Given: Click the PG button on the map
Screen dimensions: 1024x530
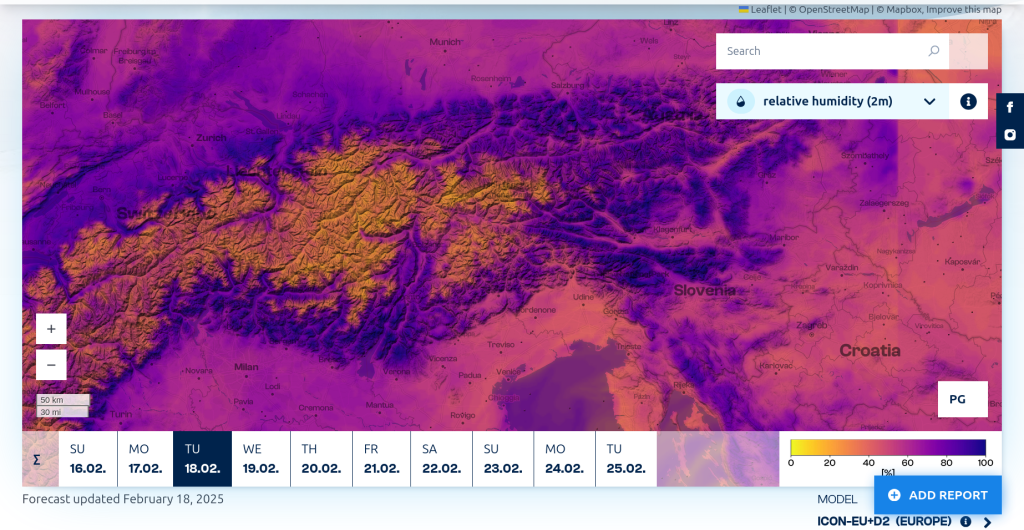Looking at the screenshot, I should 963,399.
